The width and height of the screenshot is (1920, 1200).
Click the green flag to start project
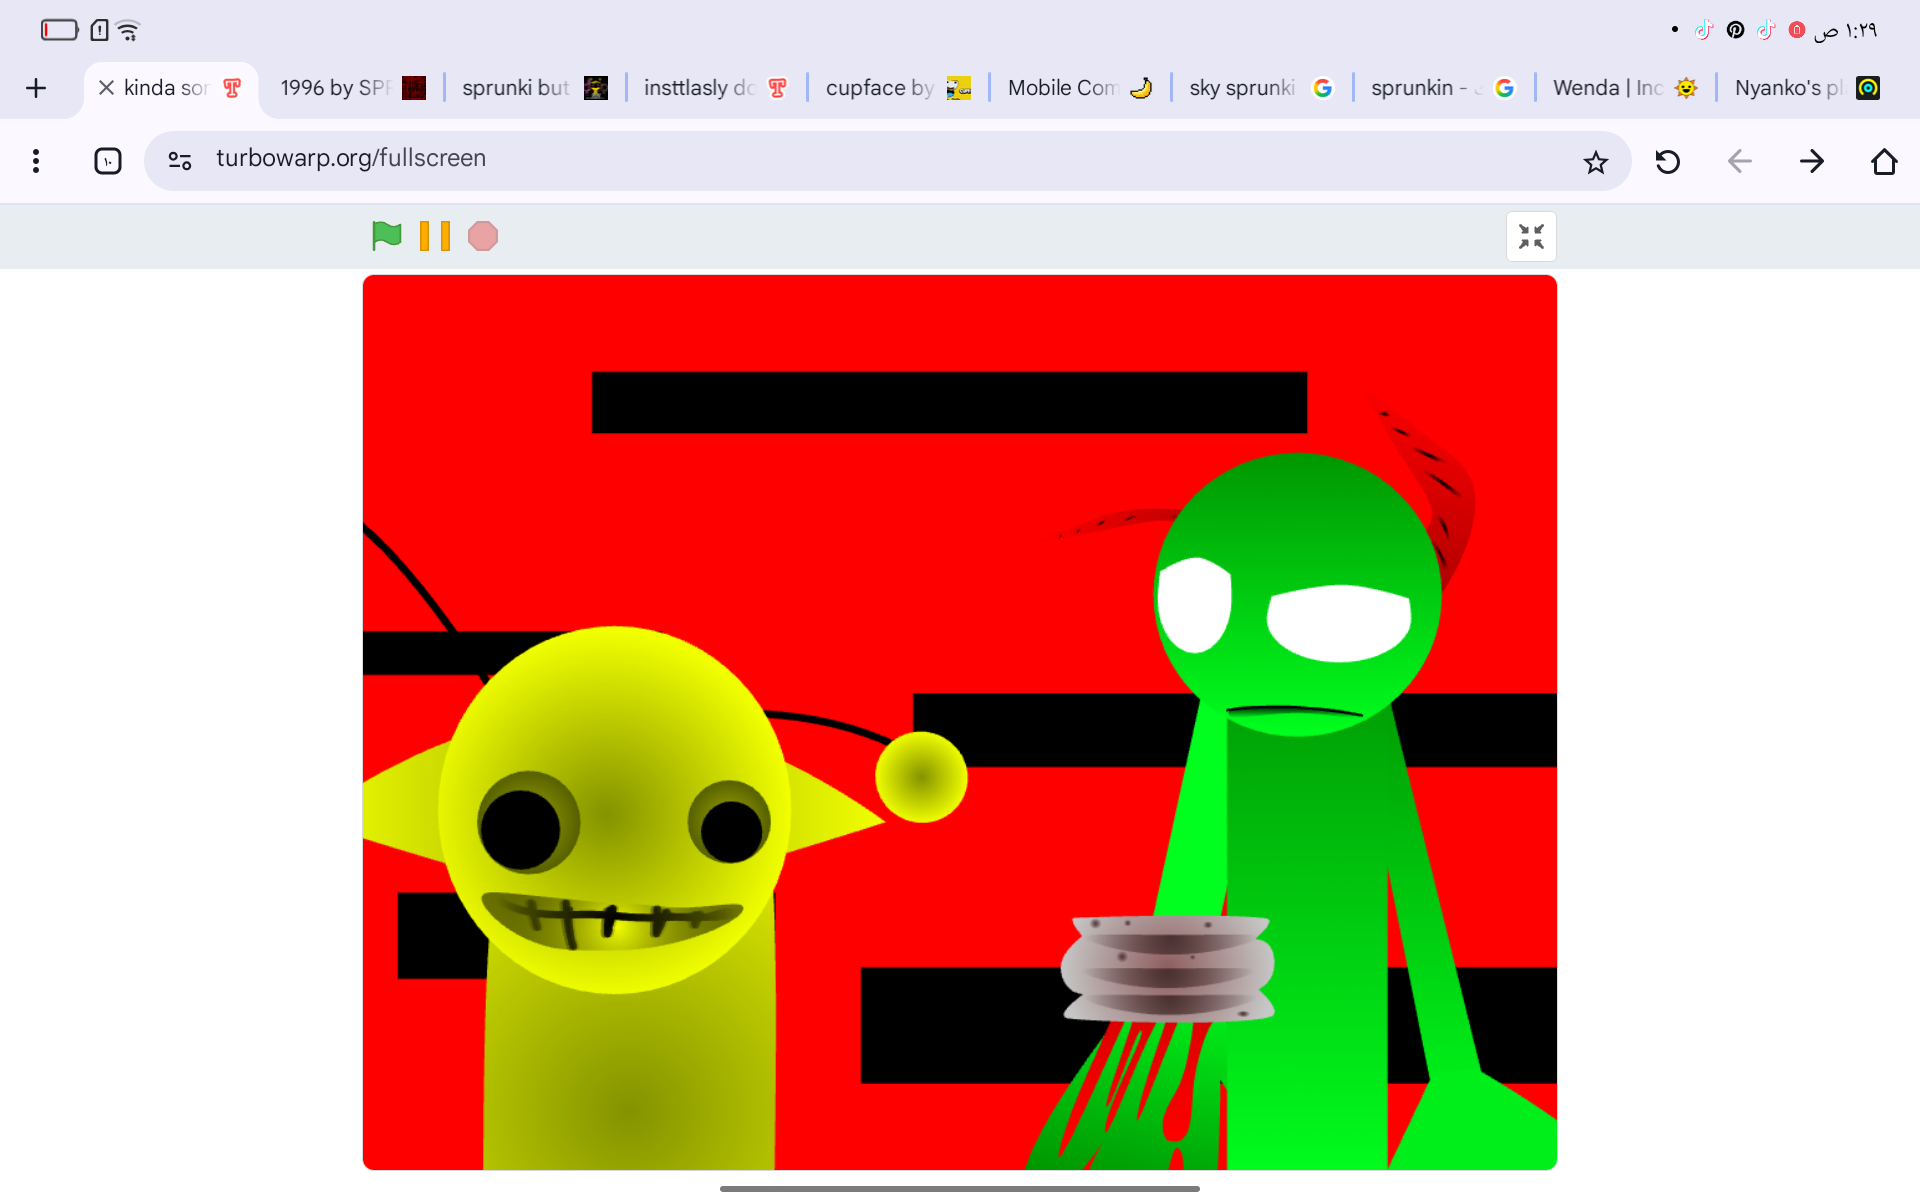tap(386, 236)
